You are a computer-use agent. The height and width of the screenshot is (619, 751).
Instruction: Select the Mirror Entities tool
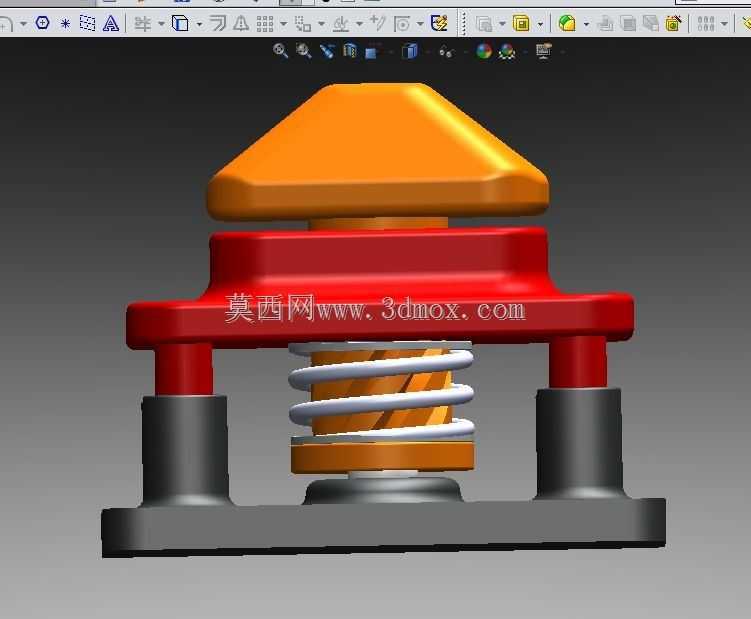click(241, 23)
